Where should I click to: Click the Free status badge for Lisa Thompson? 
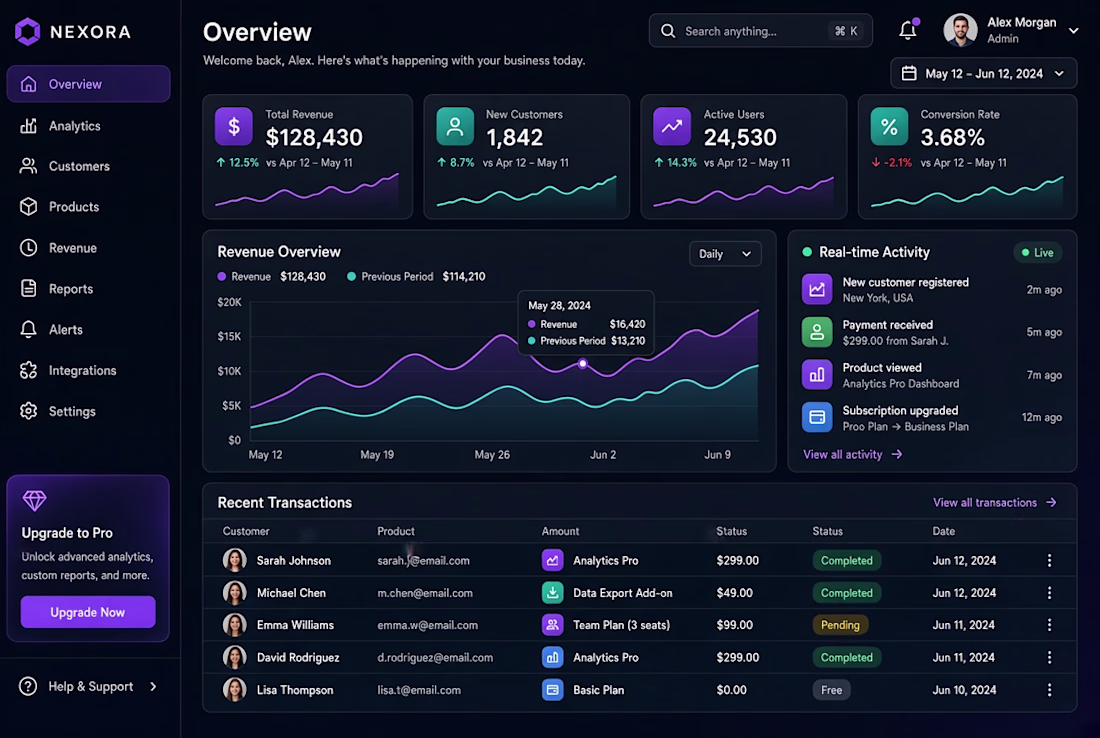[x=831, y=690]
